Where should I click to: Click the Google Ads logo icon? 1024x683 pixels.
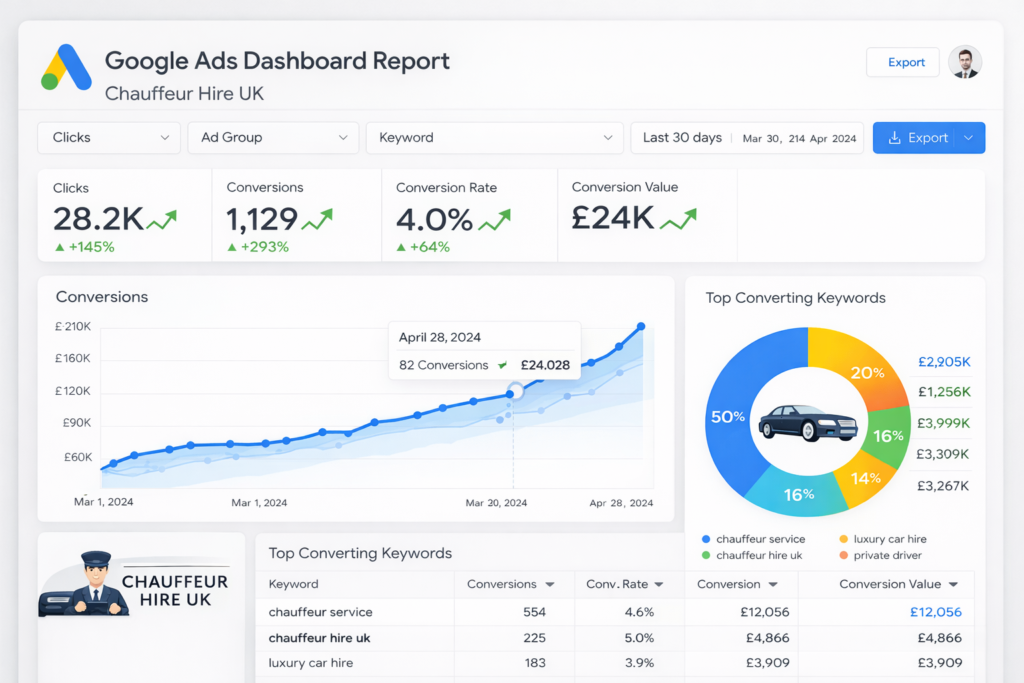click(x=66, y=67)
